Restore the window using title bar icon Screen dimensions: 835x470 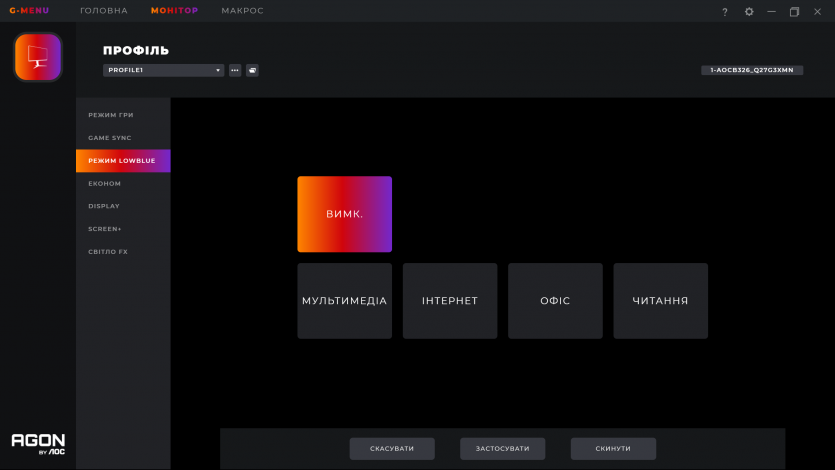click(794, 11)
